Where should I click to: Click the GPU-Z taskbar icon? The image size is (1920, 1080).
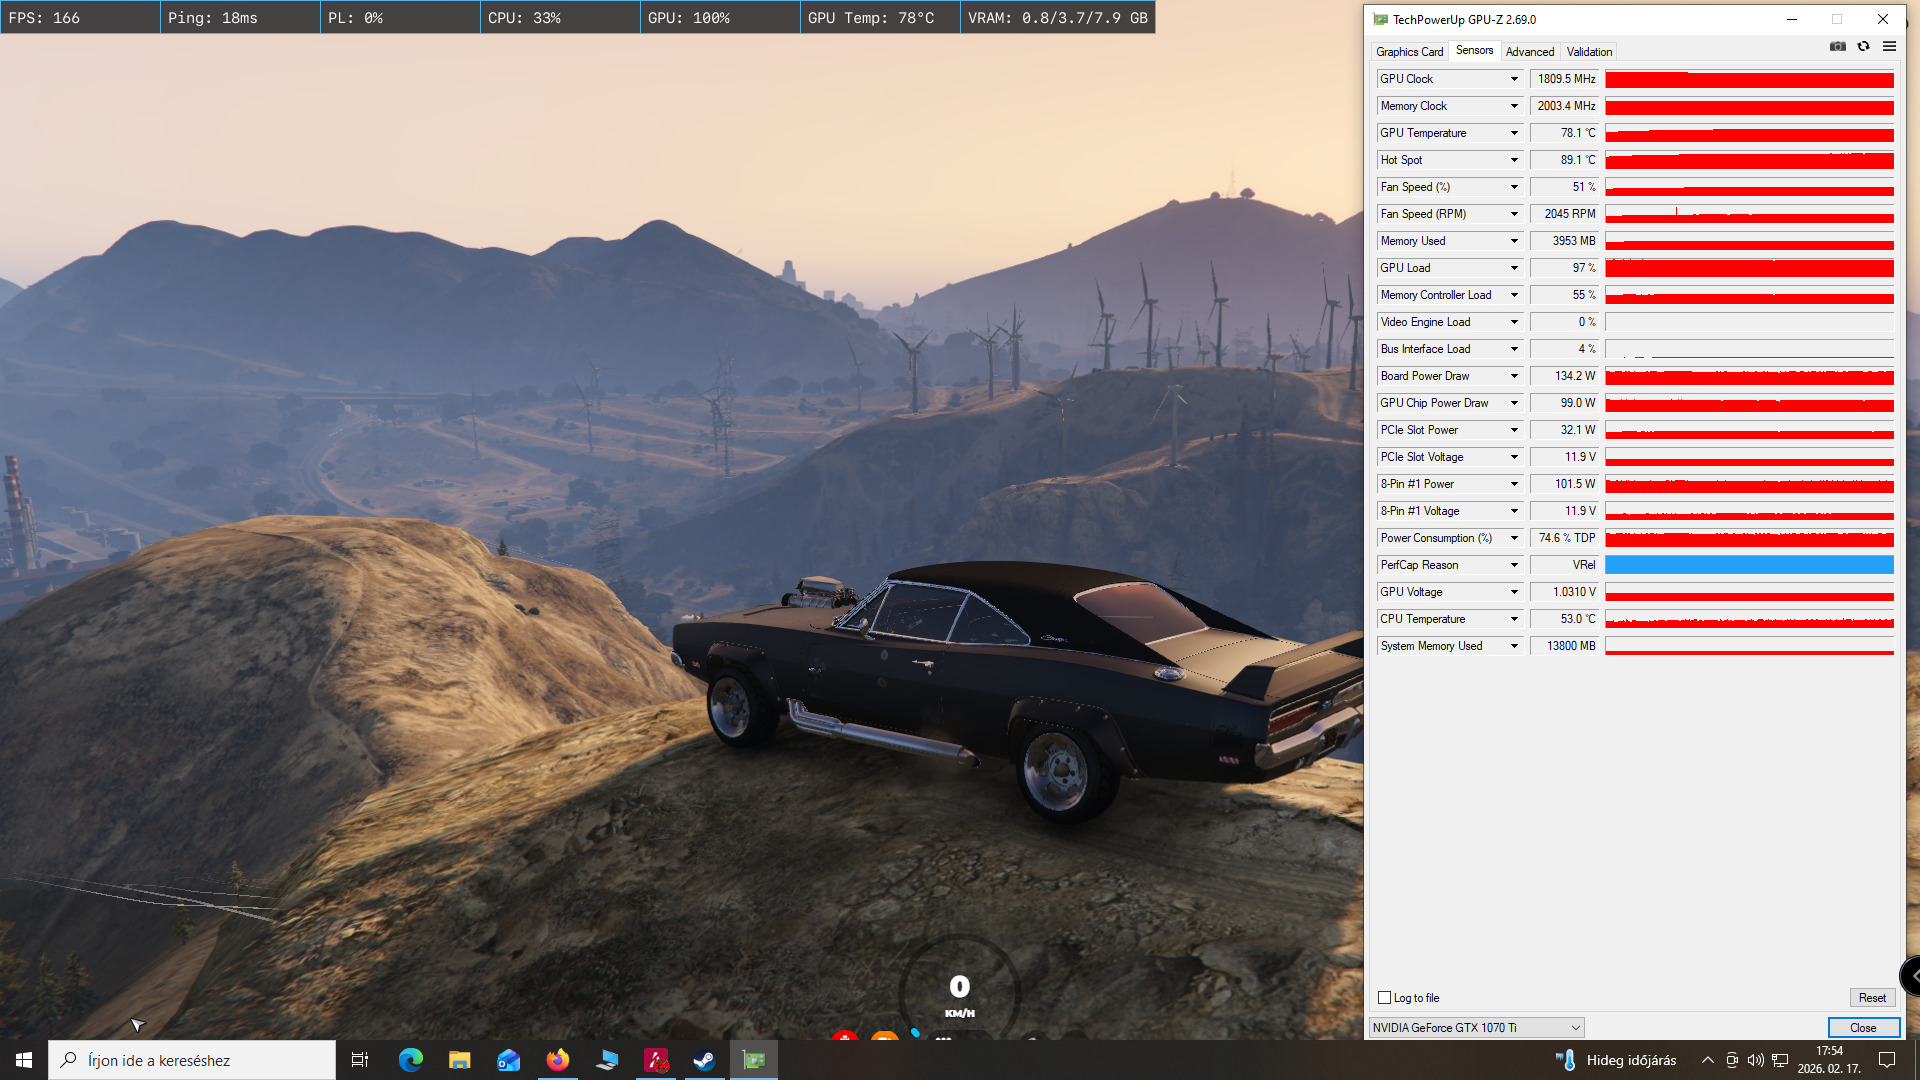click(754, 1060)
